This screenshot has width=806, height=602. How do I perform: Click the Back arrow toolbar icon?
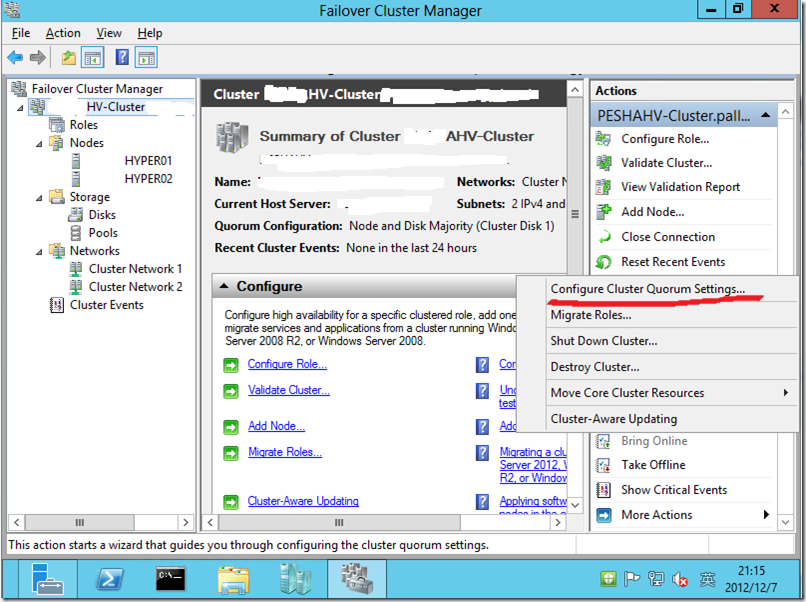click(15, 58)
